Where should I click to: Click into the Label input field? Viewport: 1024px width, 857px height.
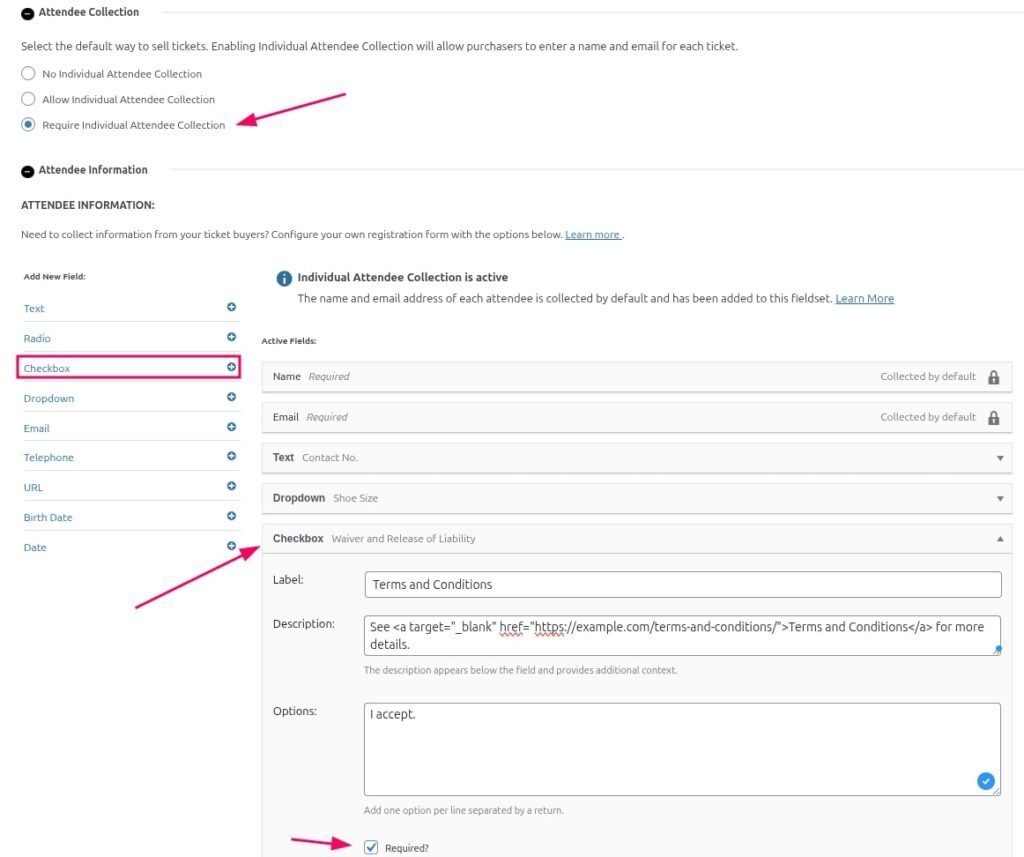coord(682,584)
